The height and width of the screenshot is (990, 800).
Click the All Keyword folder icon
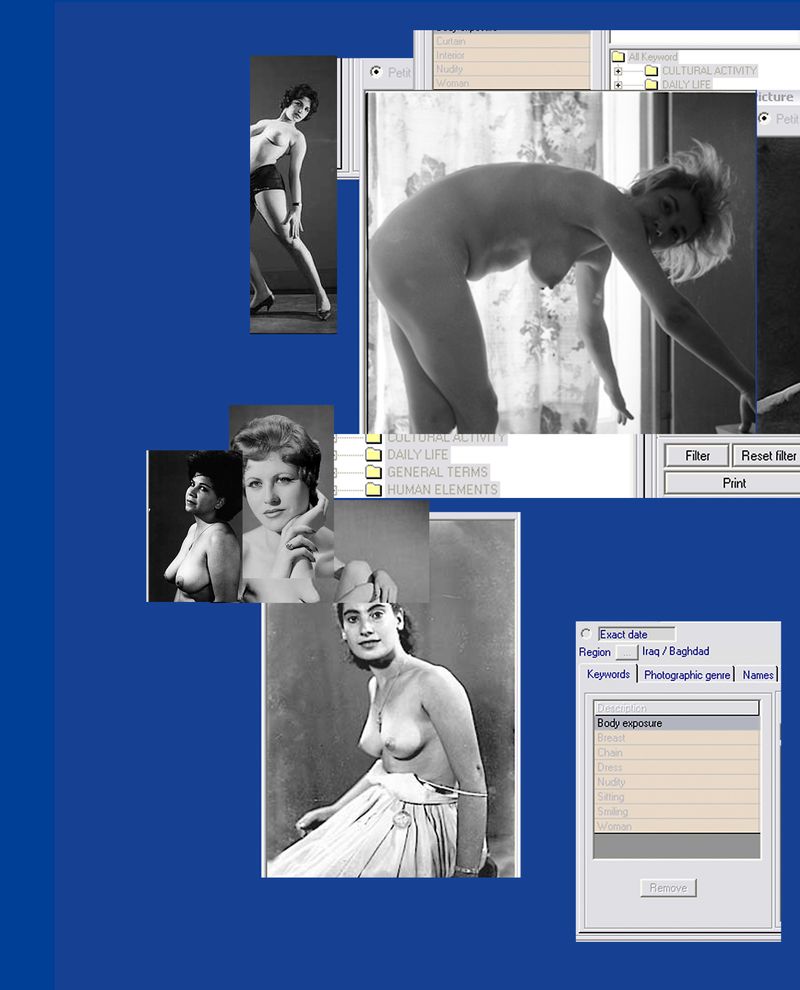pos(617,57)
